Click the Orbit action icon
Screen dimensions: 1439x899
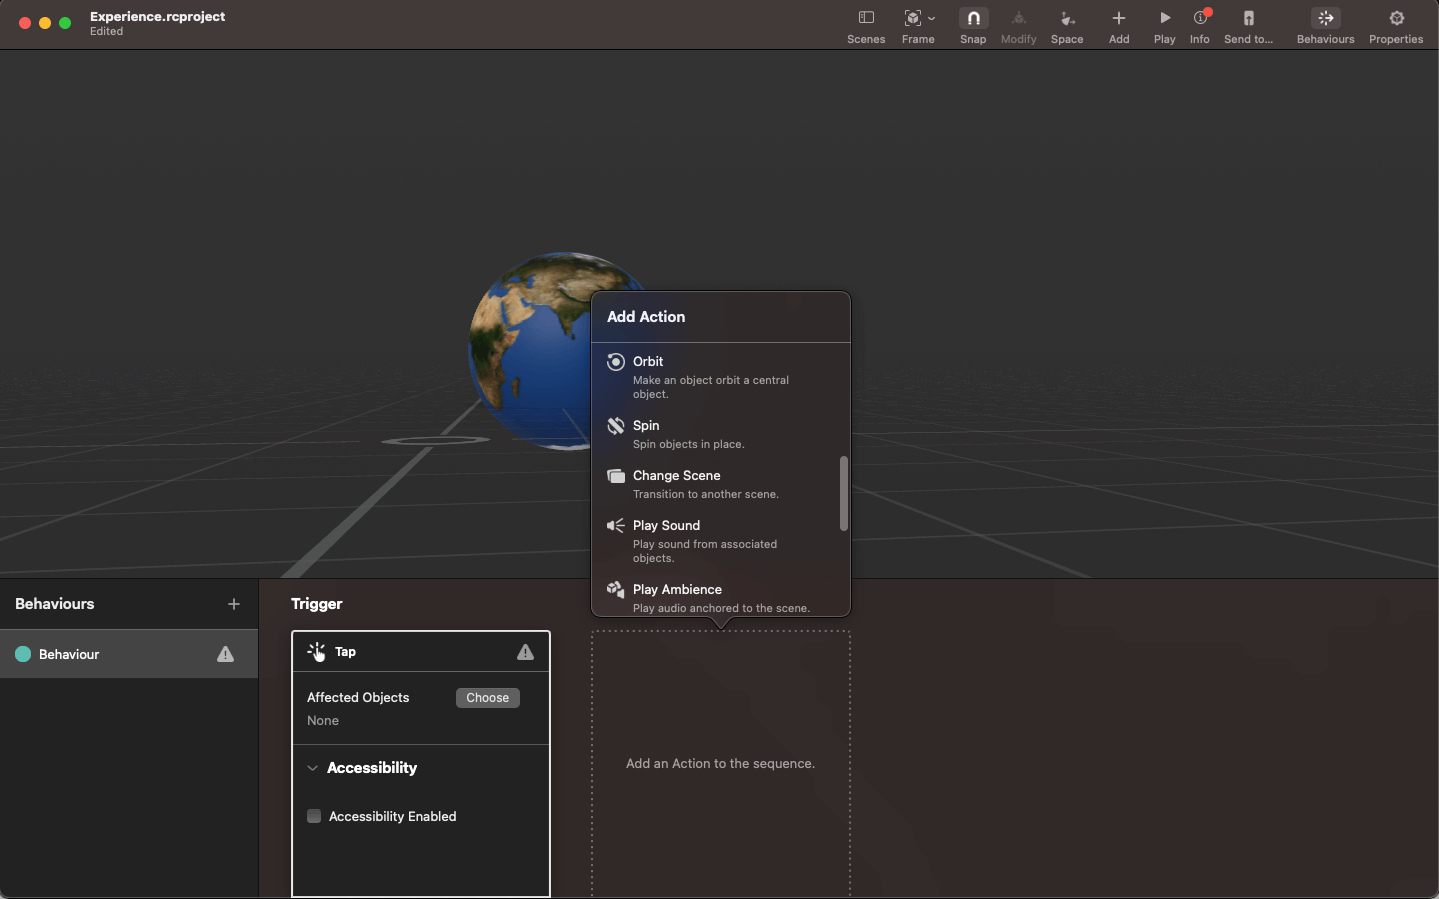(x=616, y=362)
